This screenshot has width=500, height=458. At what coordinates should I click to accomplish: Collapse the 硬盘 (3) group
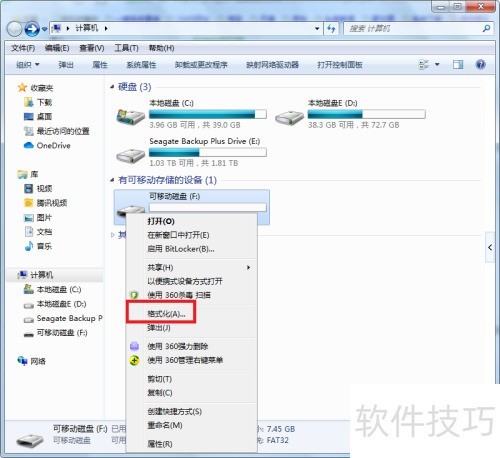point(112,87)
